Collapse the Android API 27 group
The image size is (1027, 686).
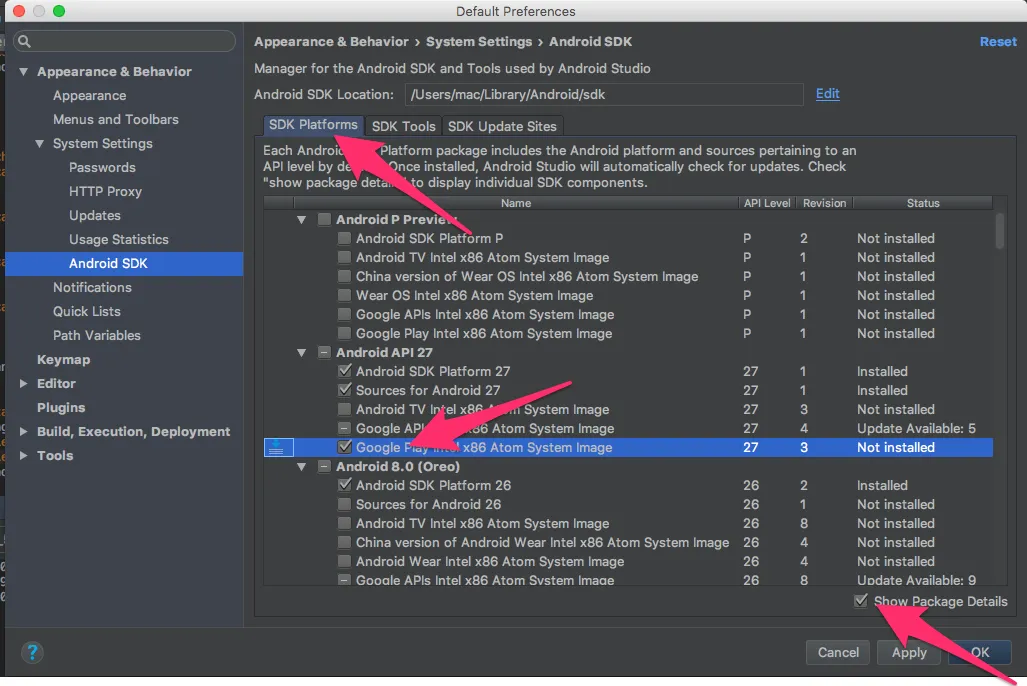[302, 353]
